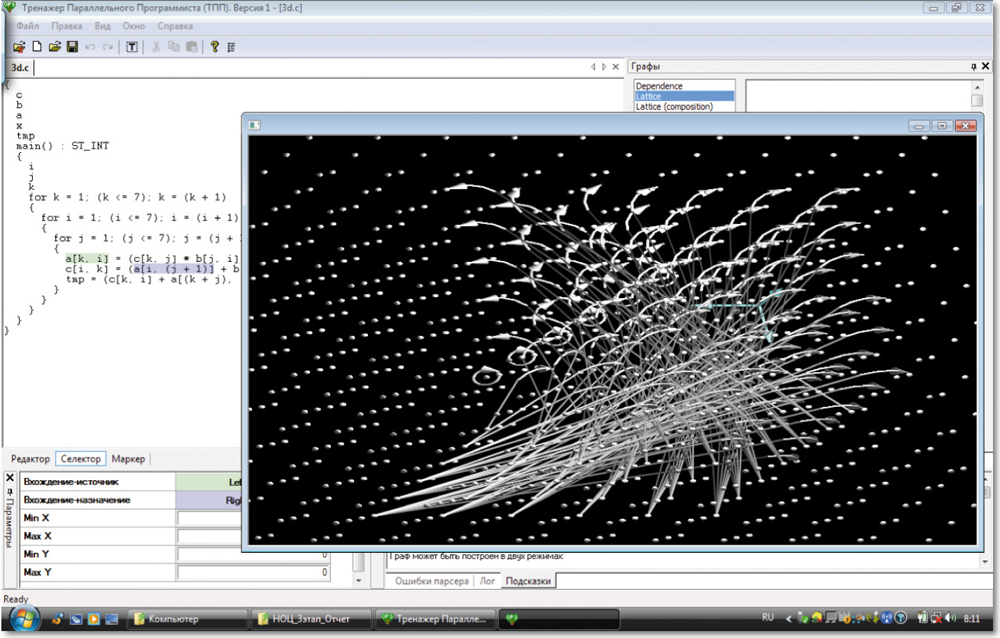This screenshot has height=638, width=1000.
Task: Click scroll-down arrow in parameters panel
Action: click(359, 580)
